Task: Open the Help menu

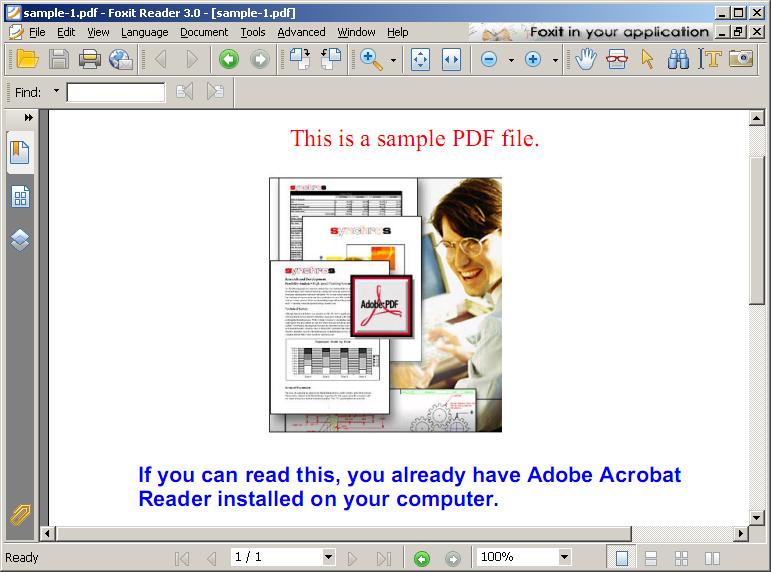Action: click(x=397, y=32)
